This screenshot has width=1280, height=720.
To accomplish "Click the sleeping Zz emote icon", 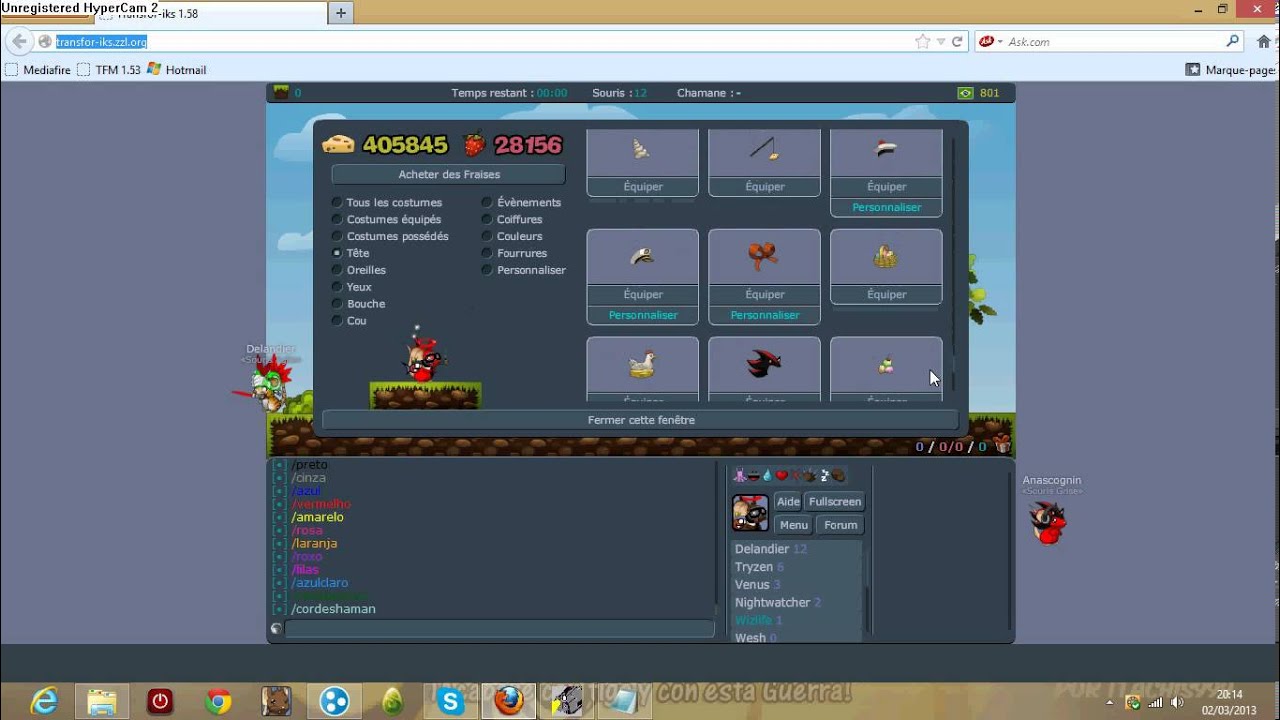I will 825,475.
